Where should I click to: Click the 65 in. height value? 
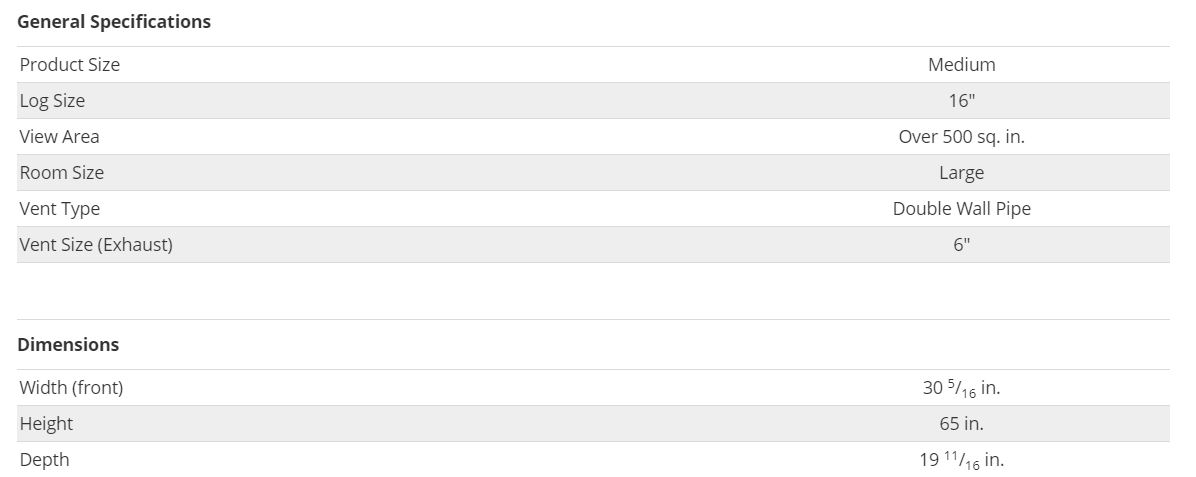[961, 424]
